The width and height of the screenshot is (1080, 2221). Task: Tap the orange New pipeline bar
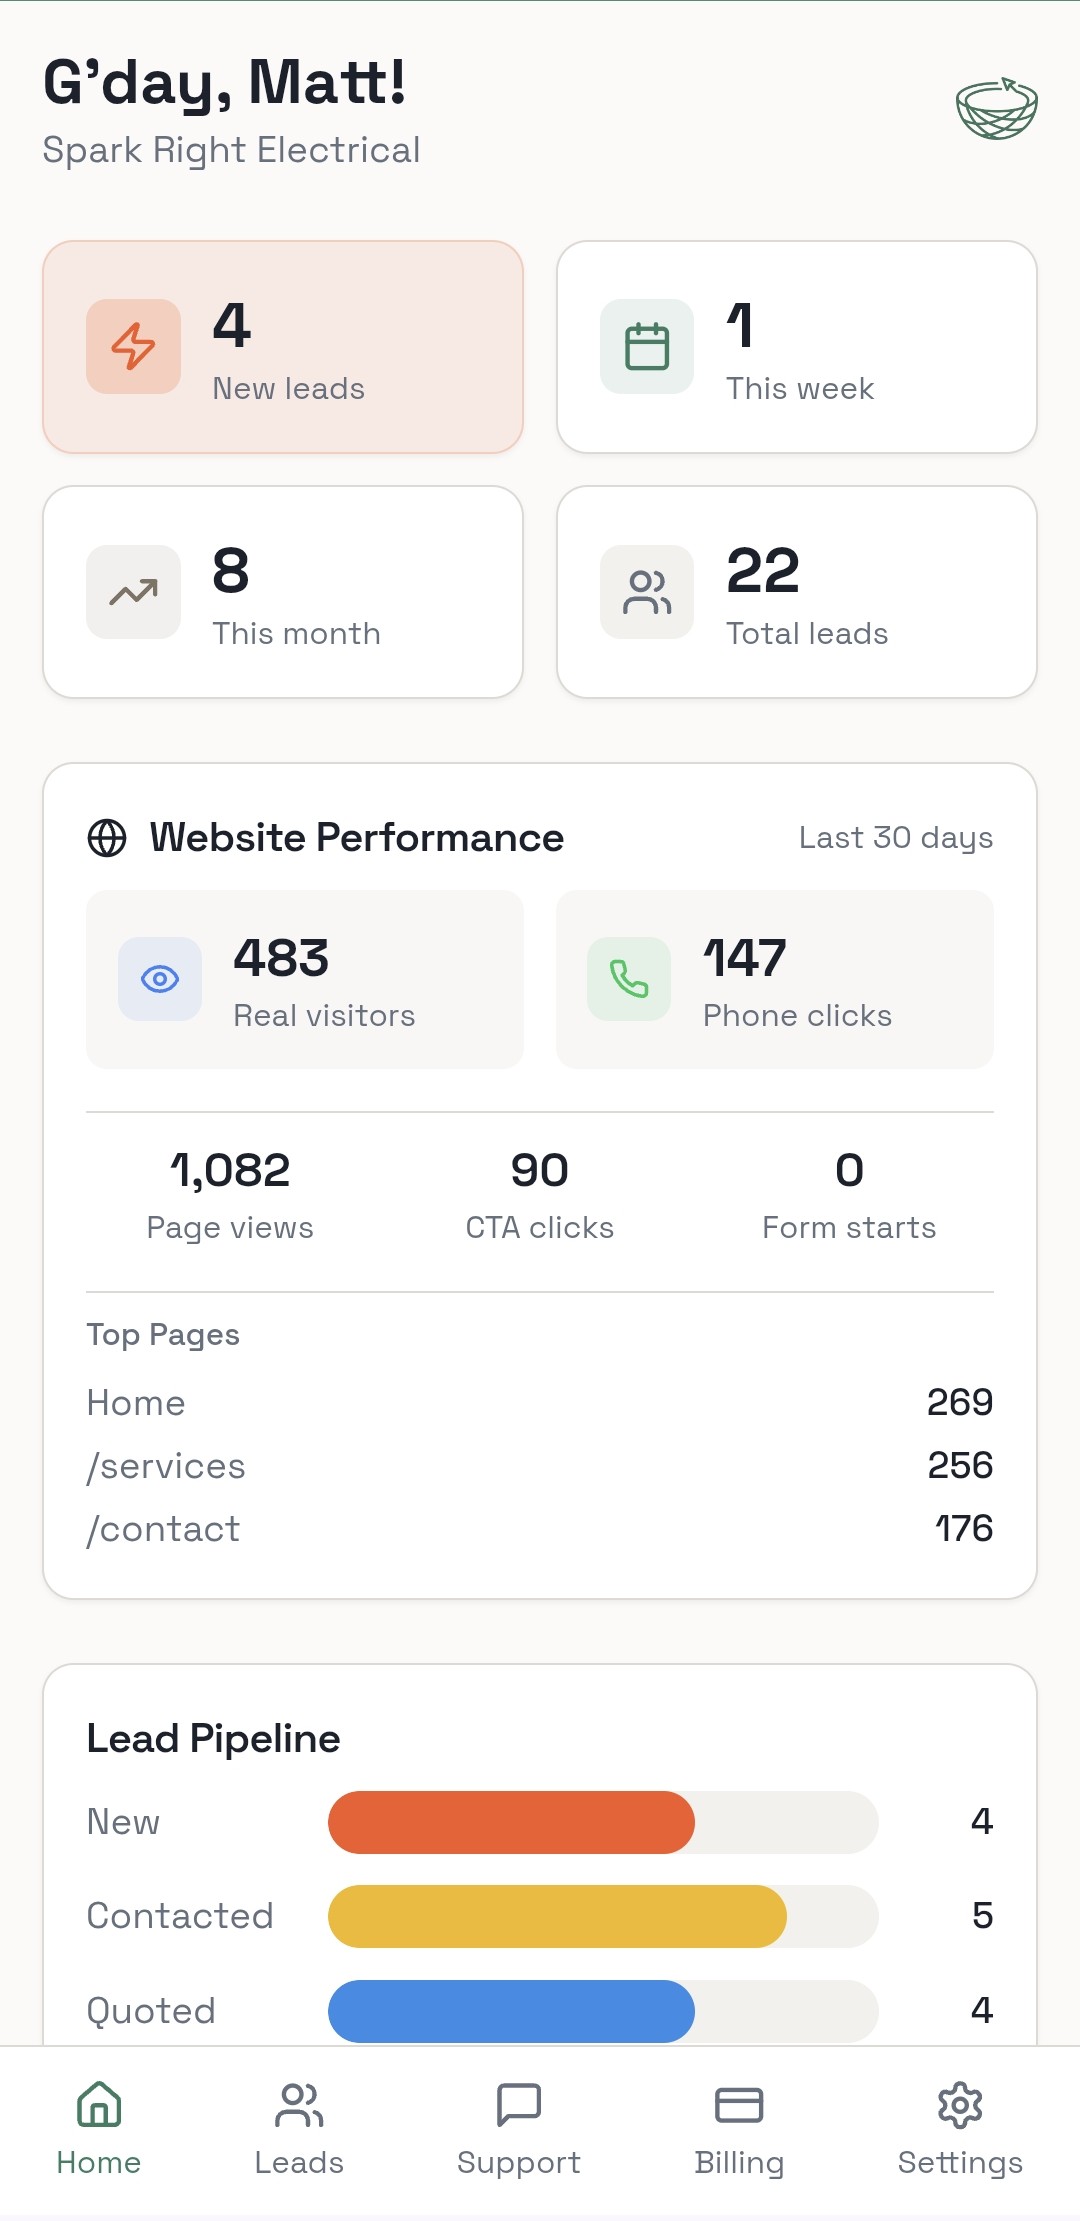(510, 1822)
